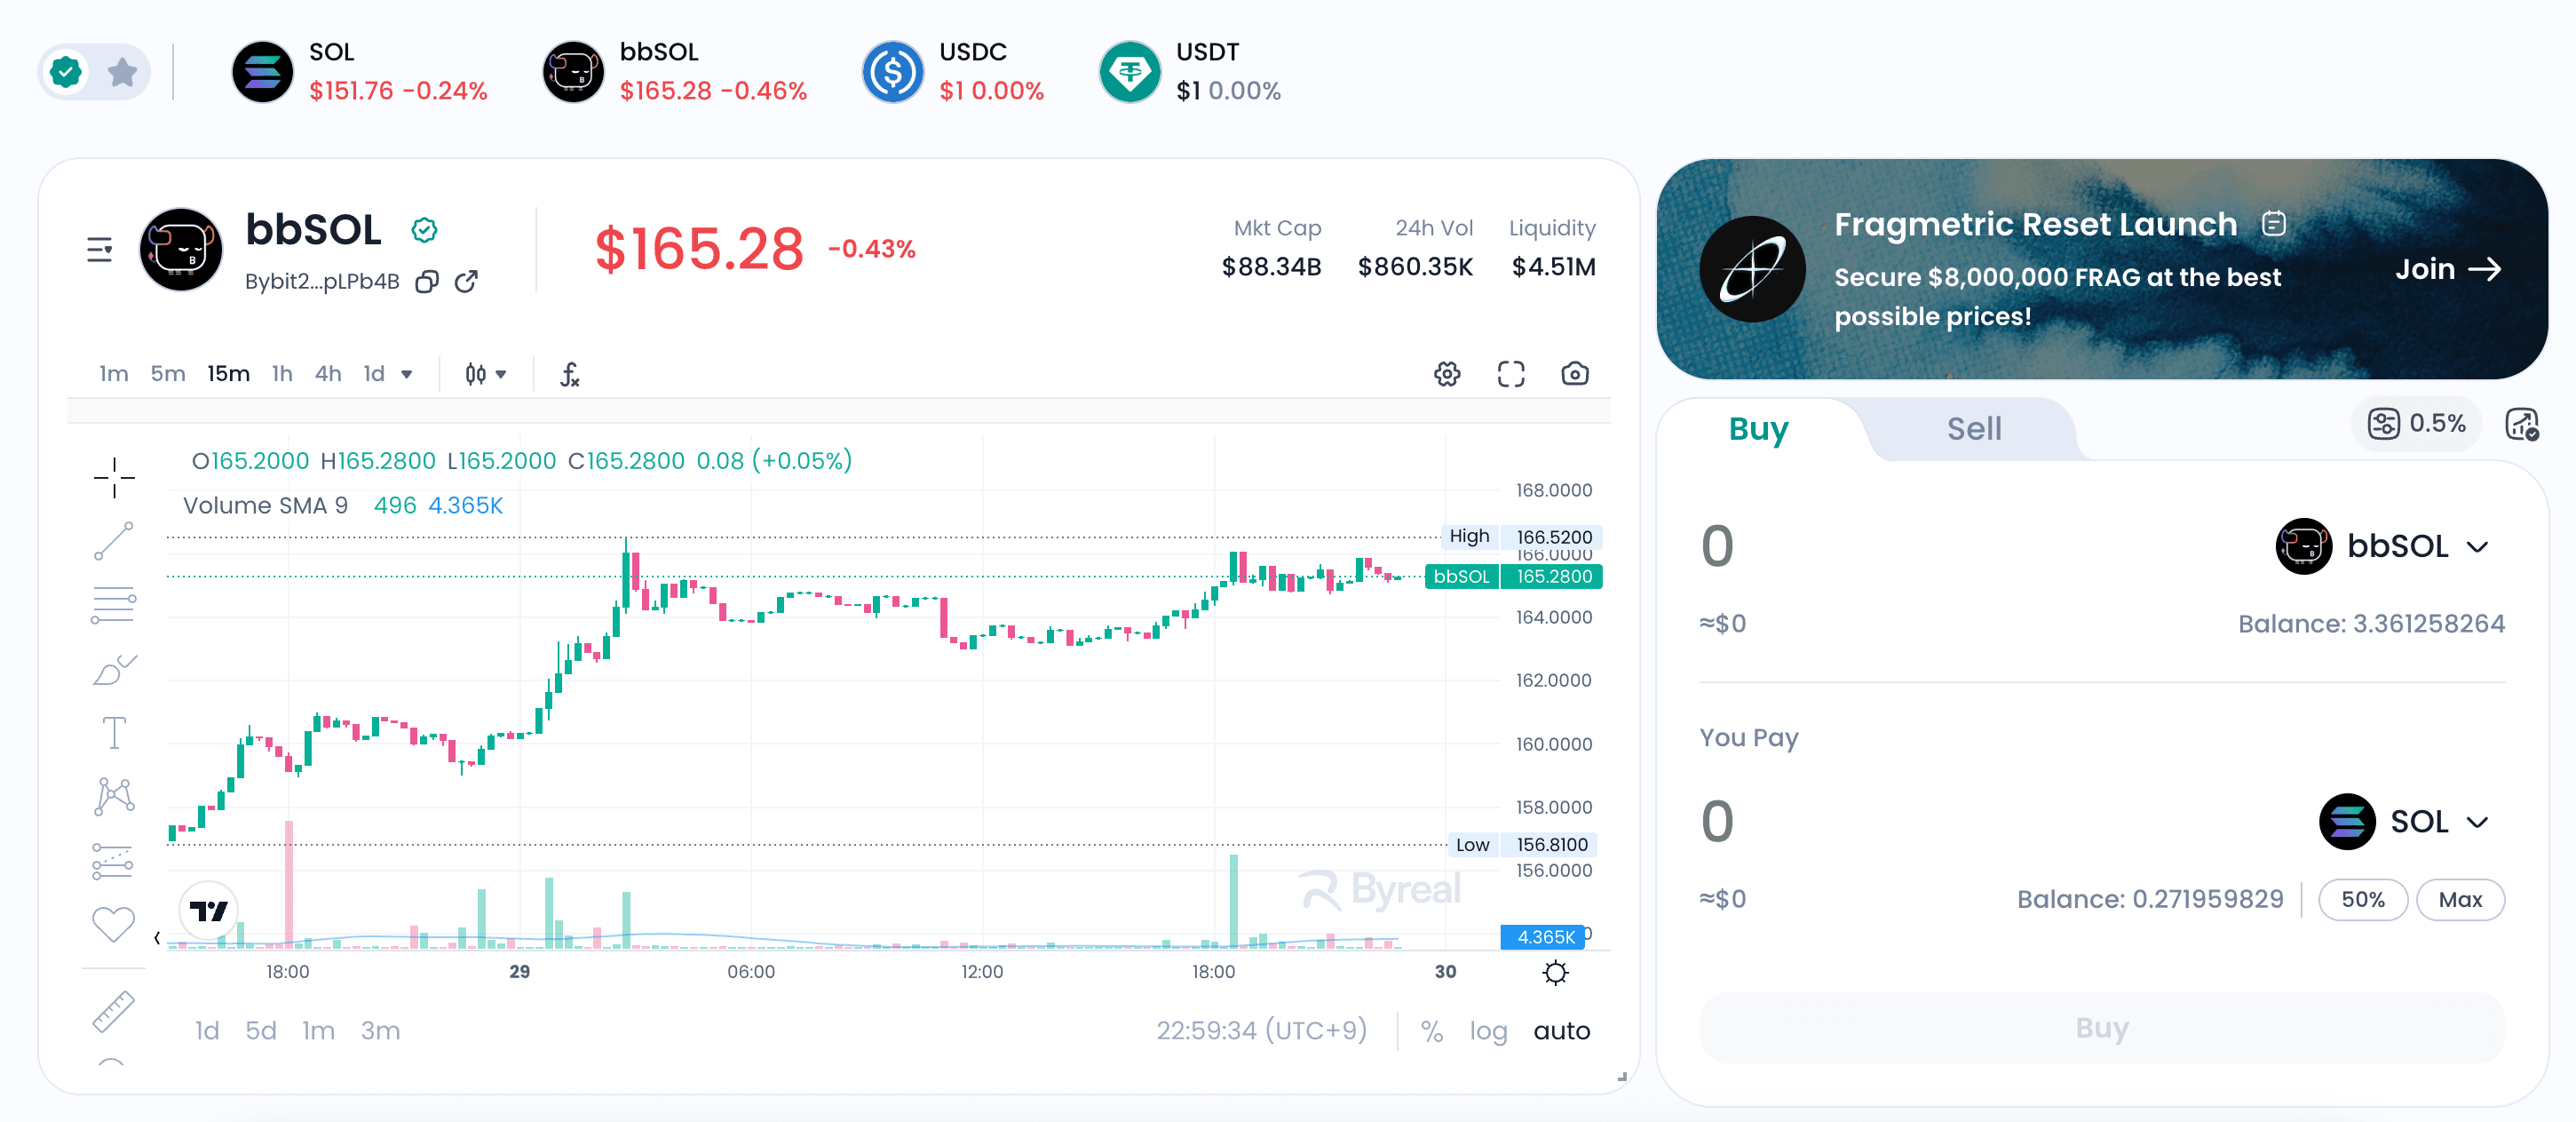
Task: Select the USDC ticker in top bar
Action: tap(953, 72)
